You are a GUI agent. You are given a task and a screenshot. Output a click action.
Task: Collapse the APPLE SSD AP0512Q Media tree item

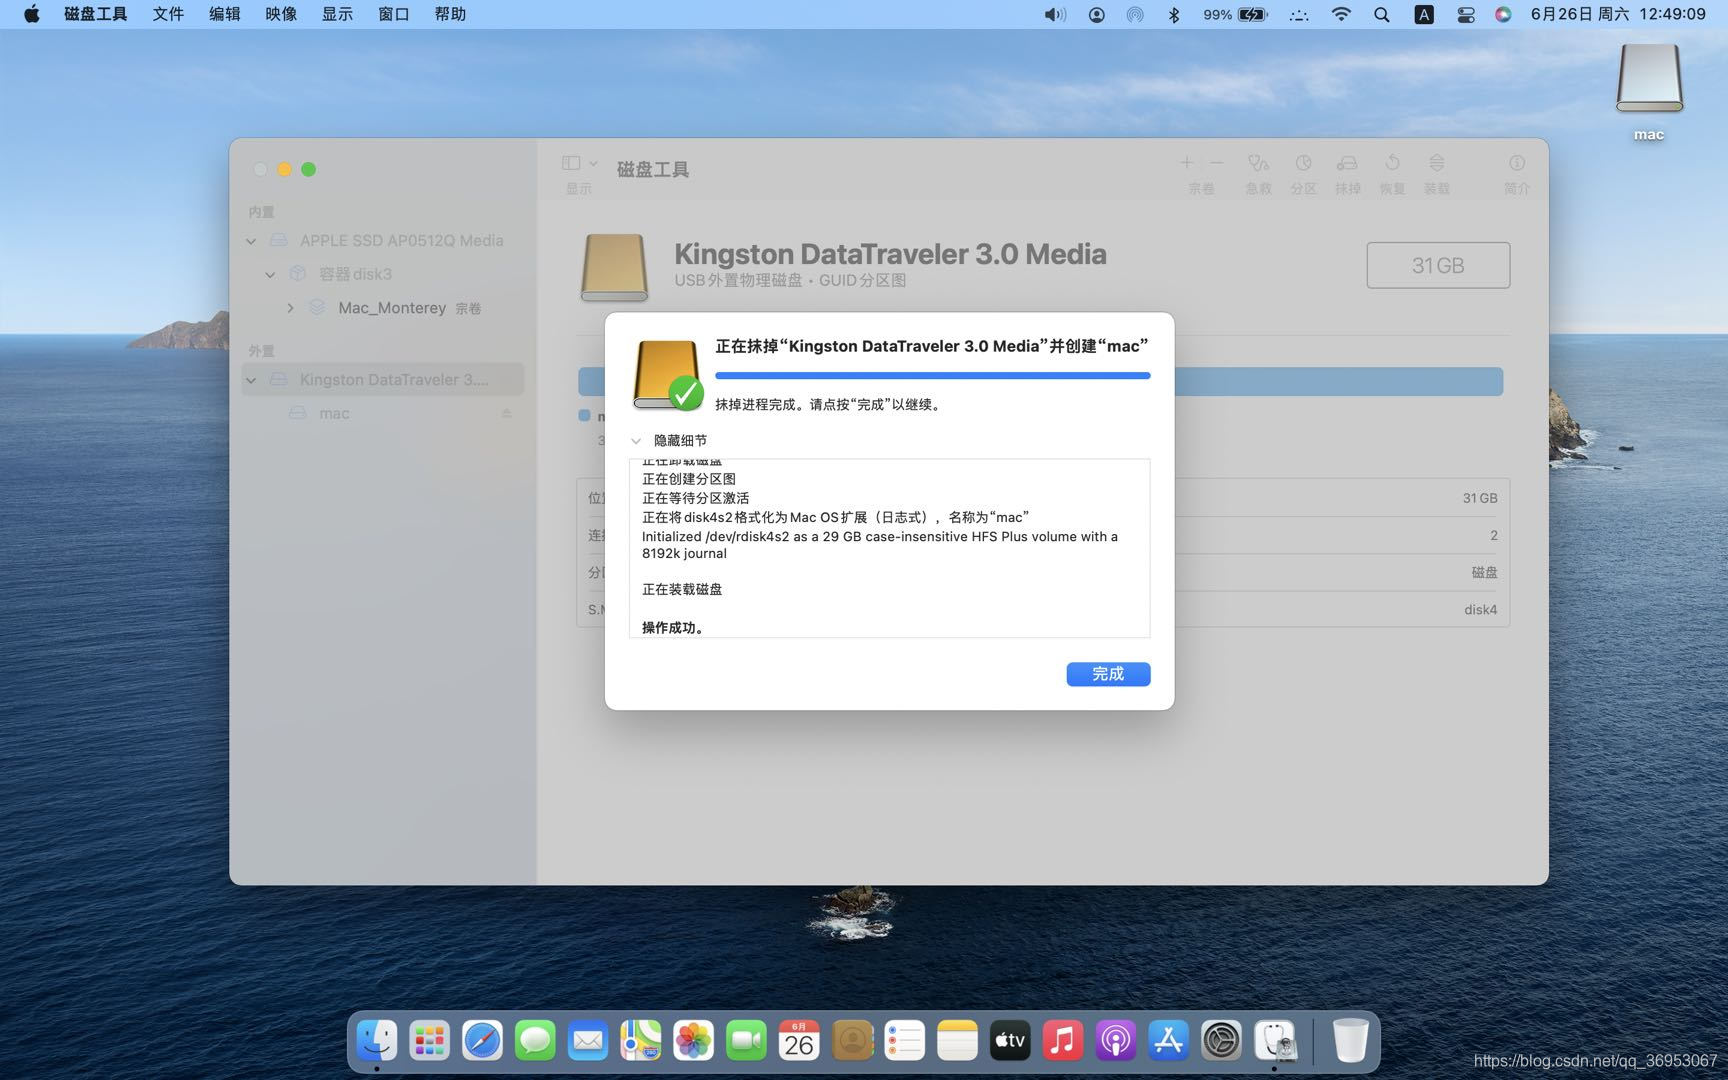(x=251, y=241)
